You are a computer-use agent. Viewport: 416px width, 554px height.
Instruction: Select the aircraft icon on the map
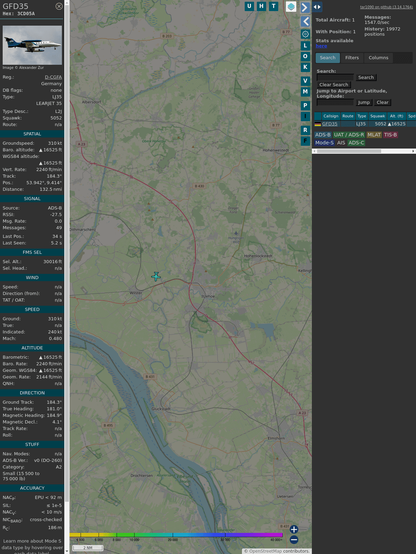156,276
